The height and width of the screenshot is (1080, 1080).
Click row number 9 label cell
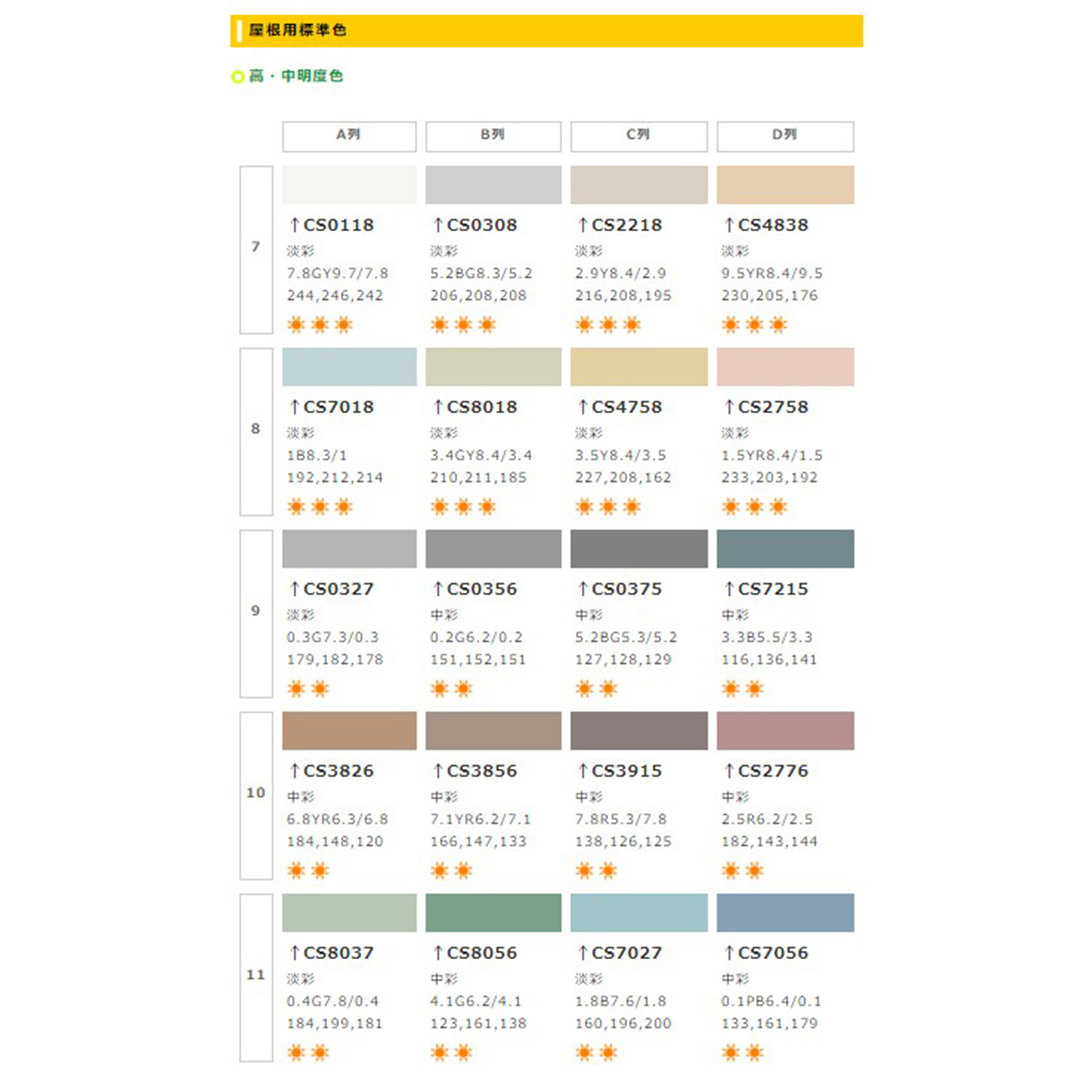(x=256, y=613)
